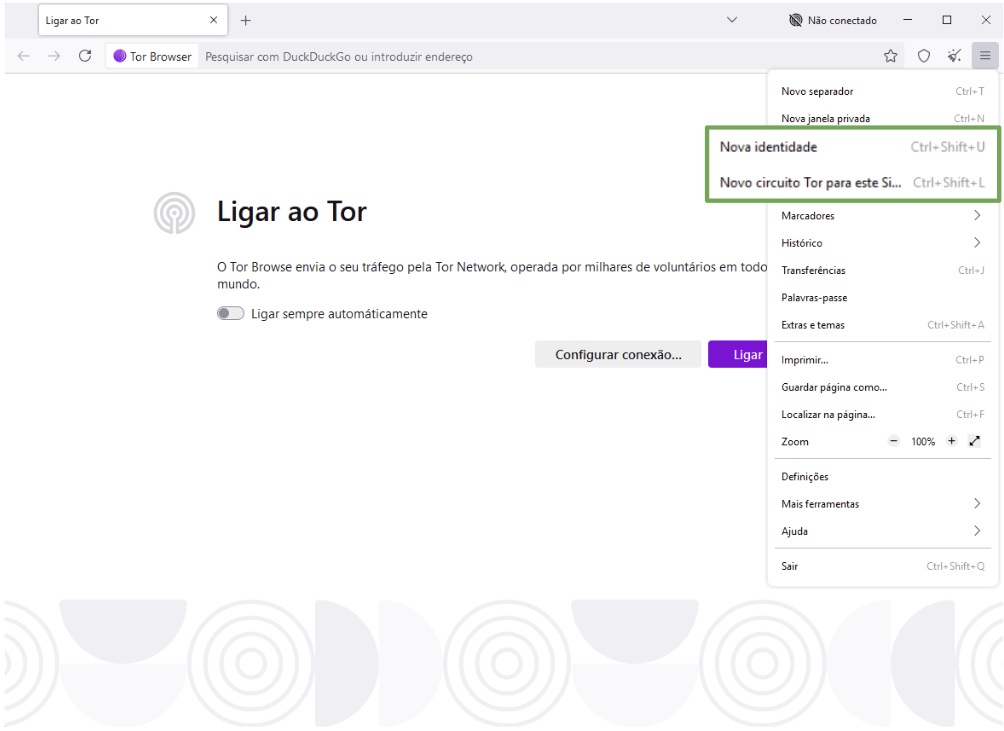1004x731 pixels.
Task: Click the forward navigation arrow
Action: [x=54, y=56]
